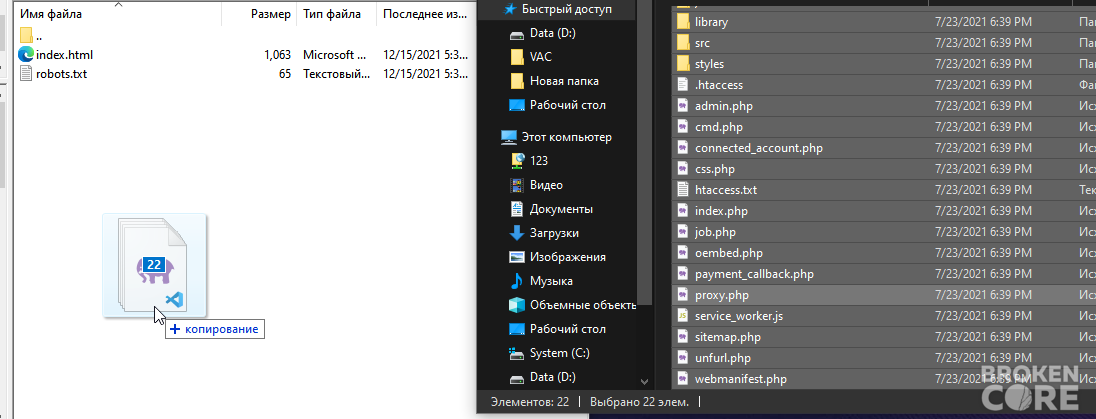This screenshot has width=1096, height=419.
Task: Click the styles folder icon
Action: [x=683, y=64]
